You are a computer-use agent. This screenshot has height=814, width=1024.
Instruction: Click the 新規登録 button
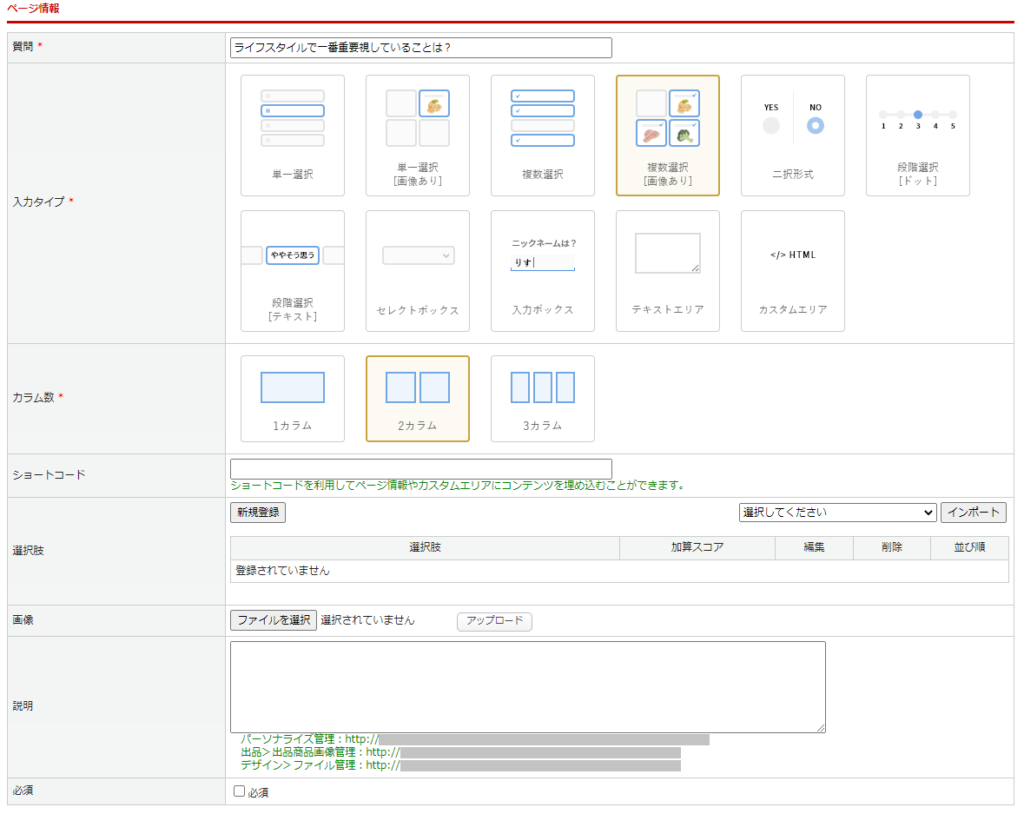pyautogui.click(x=258, y=512)
